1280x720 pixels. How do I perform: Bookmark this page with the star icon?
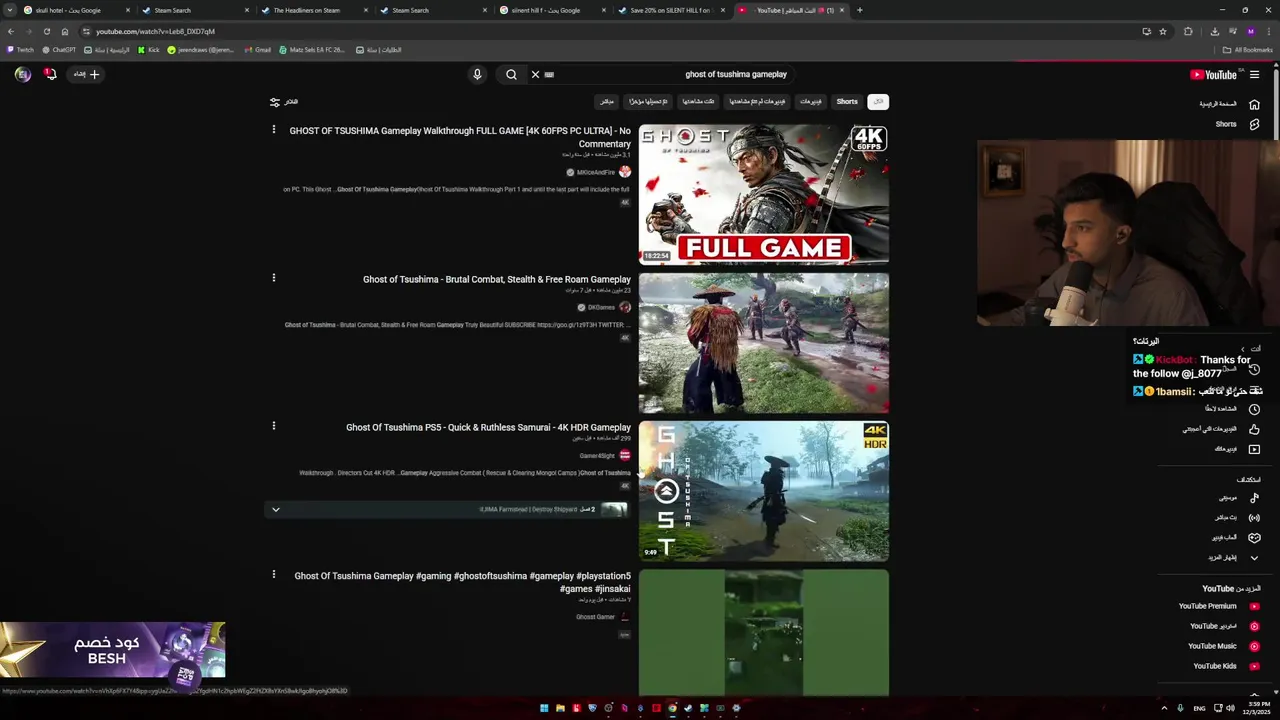(1162, 31)
